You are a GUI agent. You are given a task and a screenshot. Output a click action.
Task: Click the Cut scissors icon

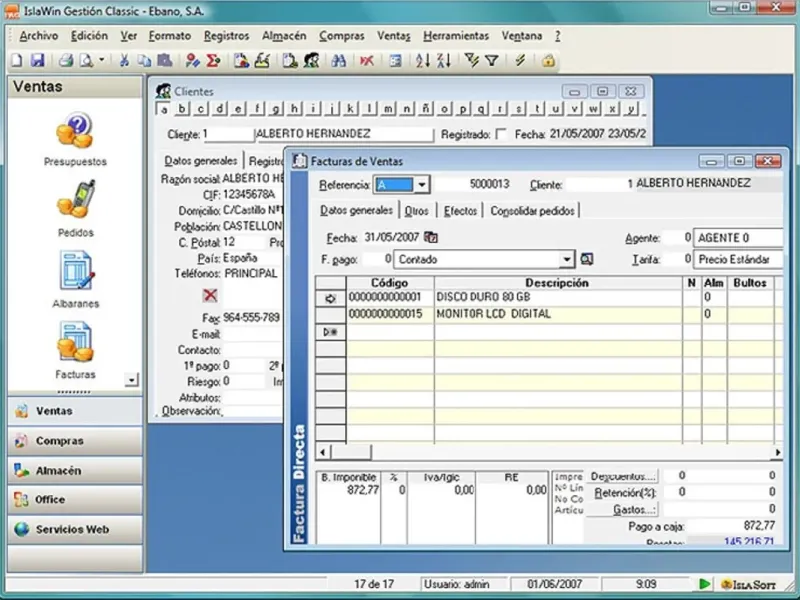[123, 61]
